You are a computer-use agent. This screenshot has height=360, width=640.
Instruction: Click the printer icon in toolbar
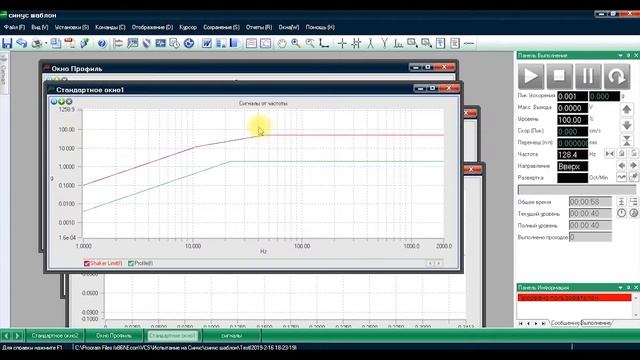click(x=37, y=43)
